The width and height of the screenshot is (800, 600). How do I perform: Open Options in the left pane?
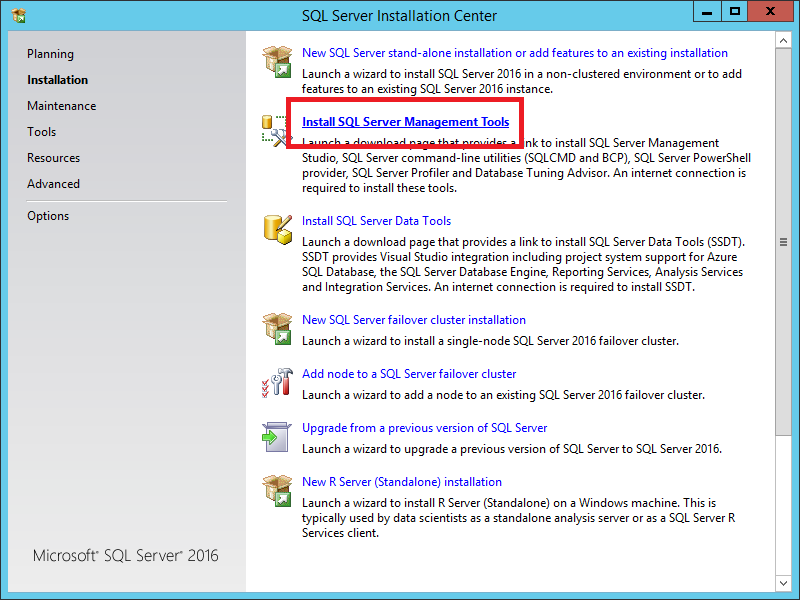pyautogui.click(x=48, y=216)
